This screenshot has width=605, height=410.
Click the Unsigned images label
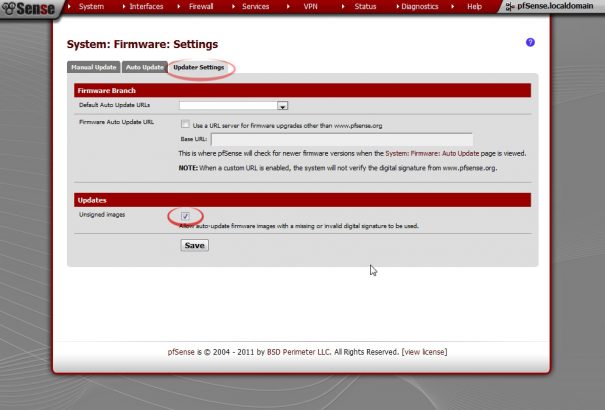pyautogui.click(x=102, y=215)
